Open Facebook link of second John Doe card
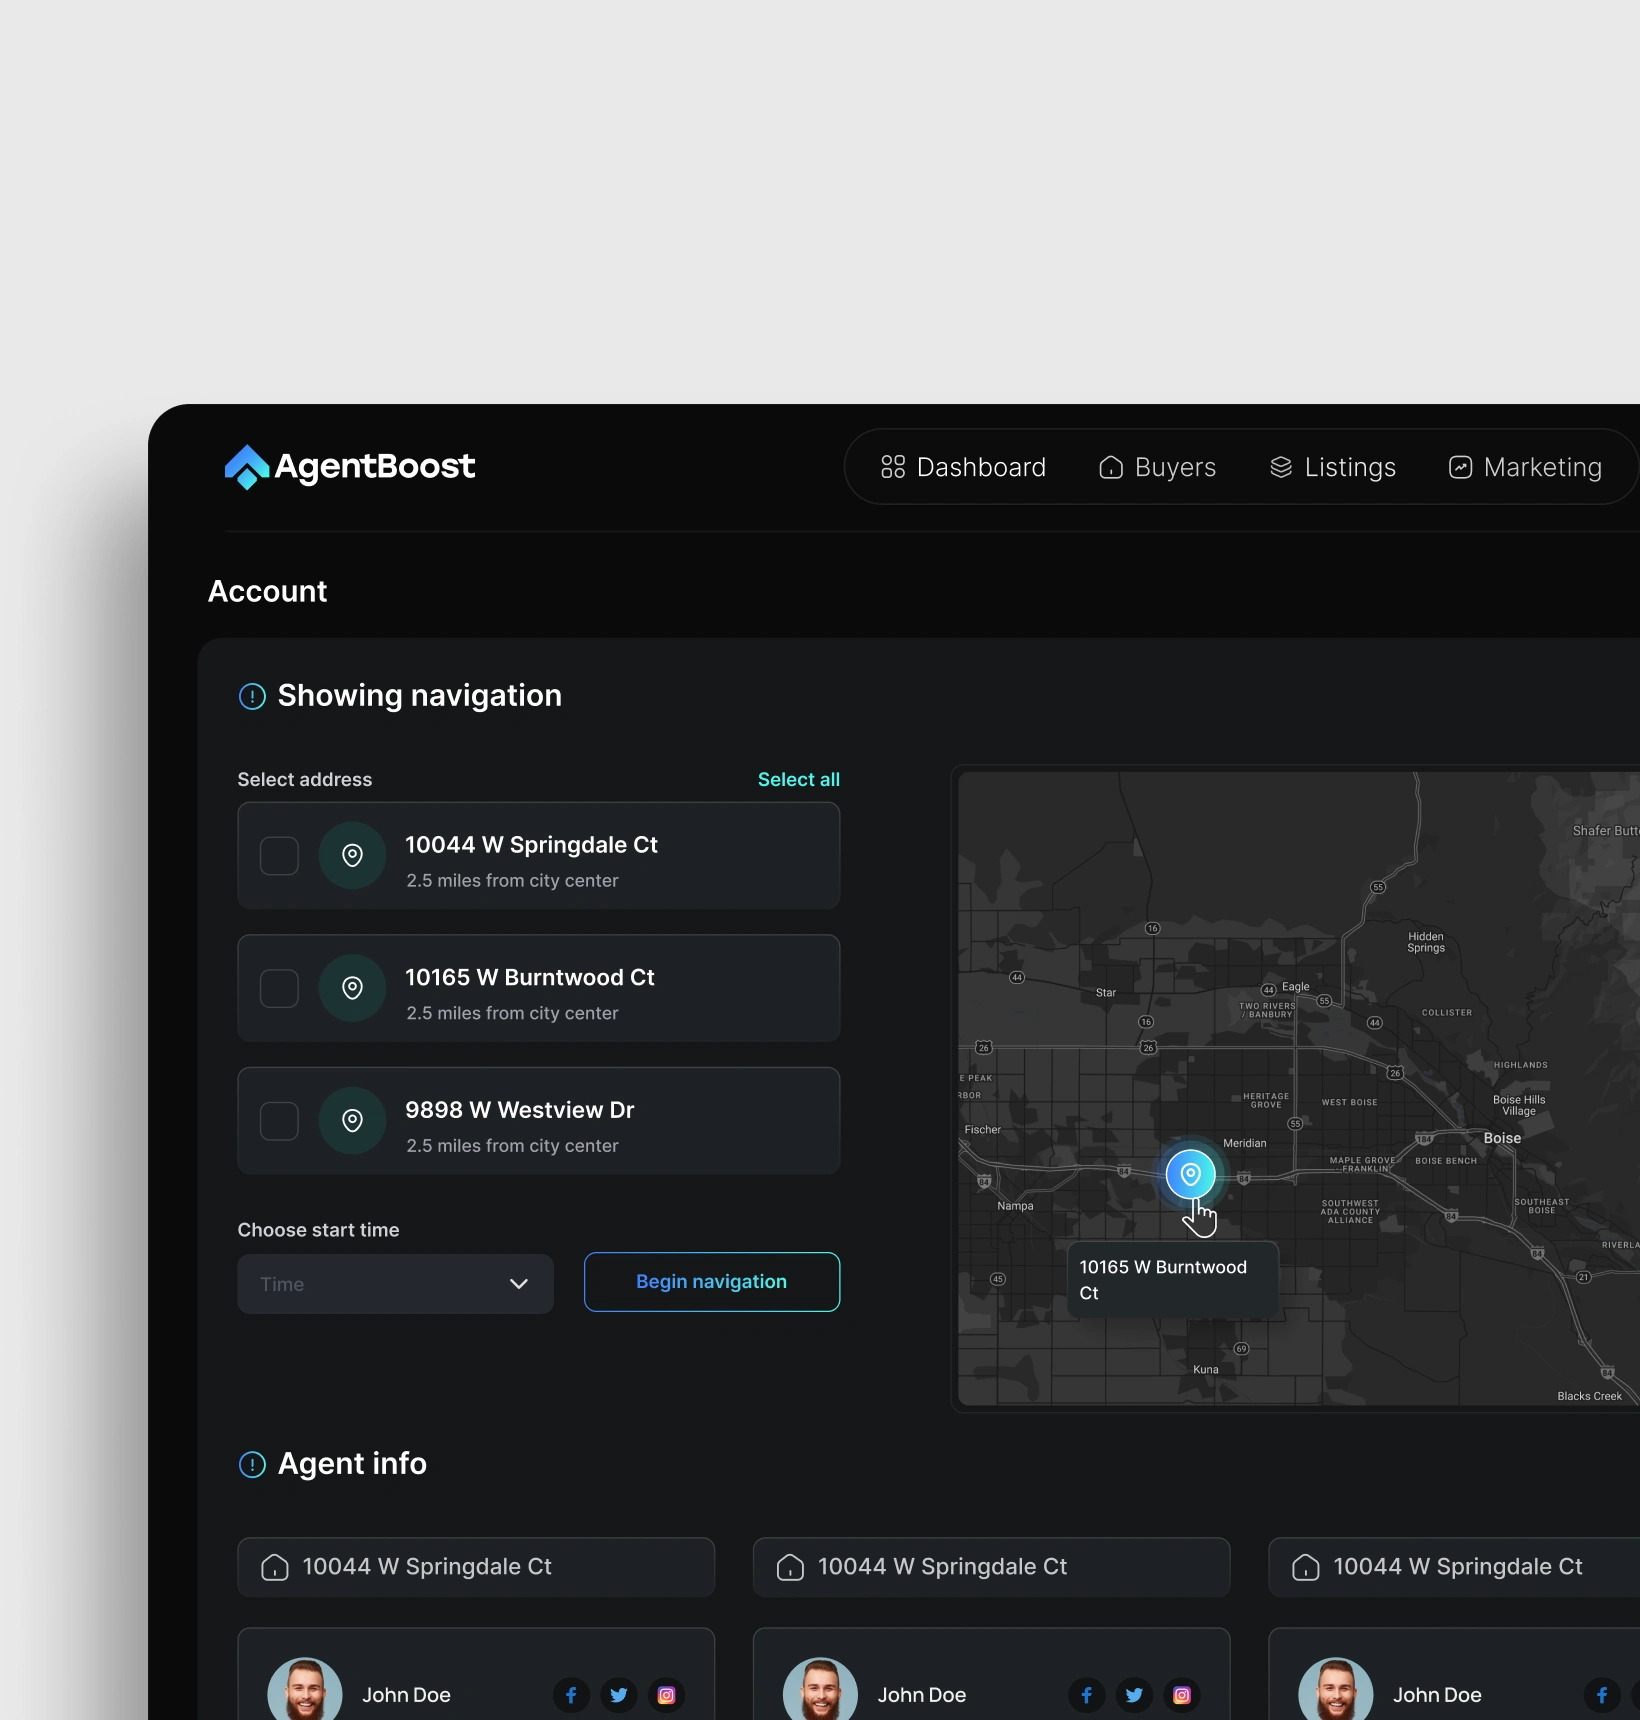The width and height of the screenshot is (1640, 1720). click(1087, 1695)
